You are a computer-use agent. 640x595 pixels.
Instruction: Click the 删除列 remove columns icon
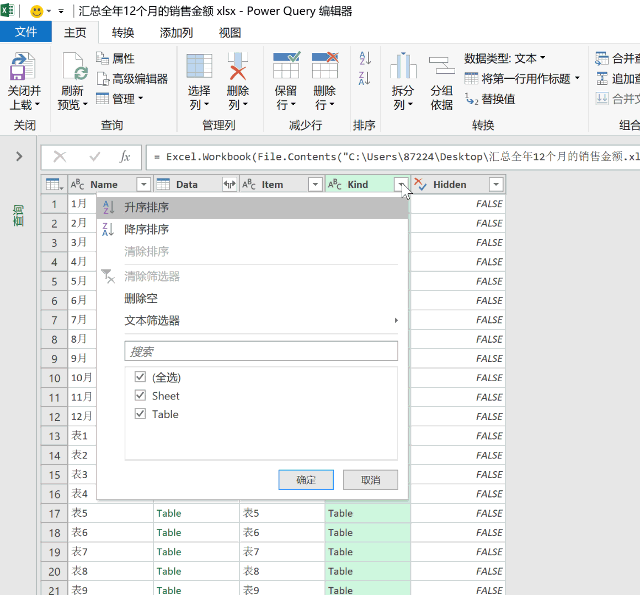238,66
